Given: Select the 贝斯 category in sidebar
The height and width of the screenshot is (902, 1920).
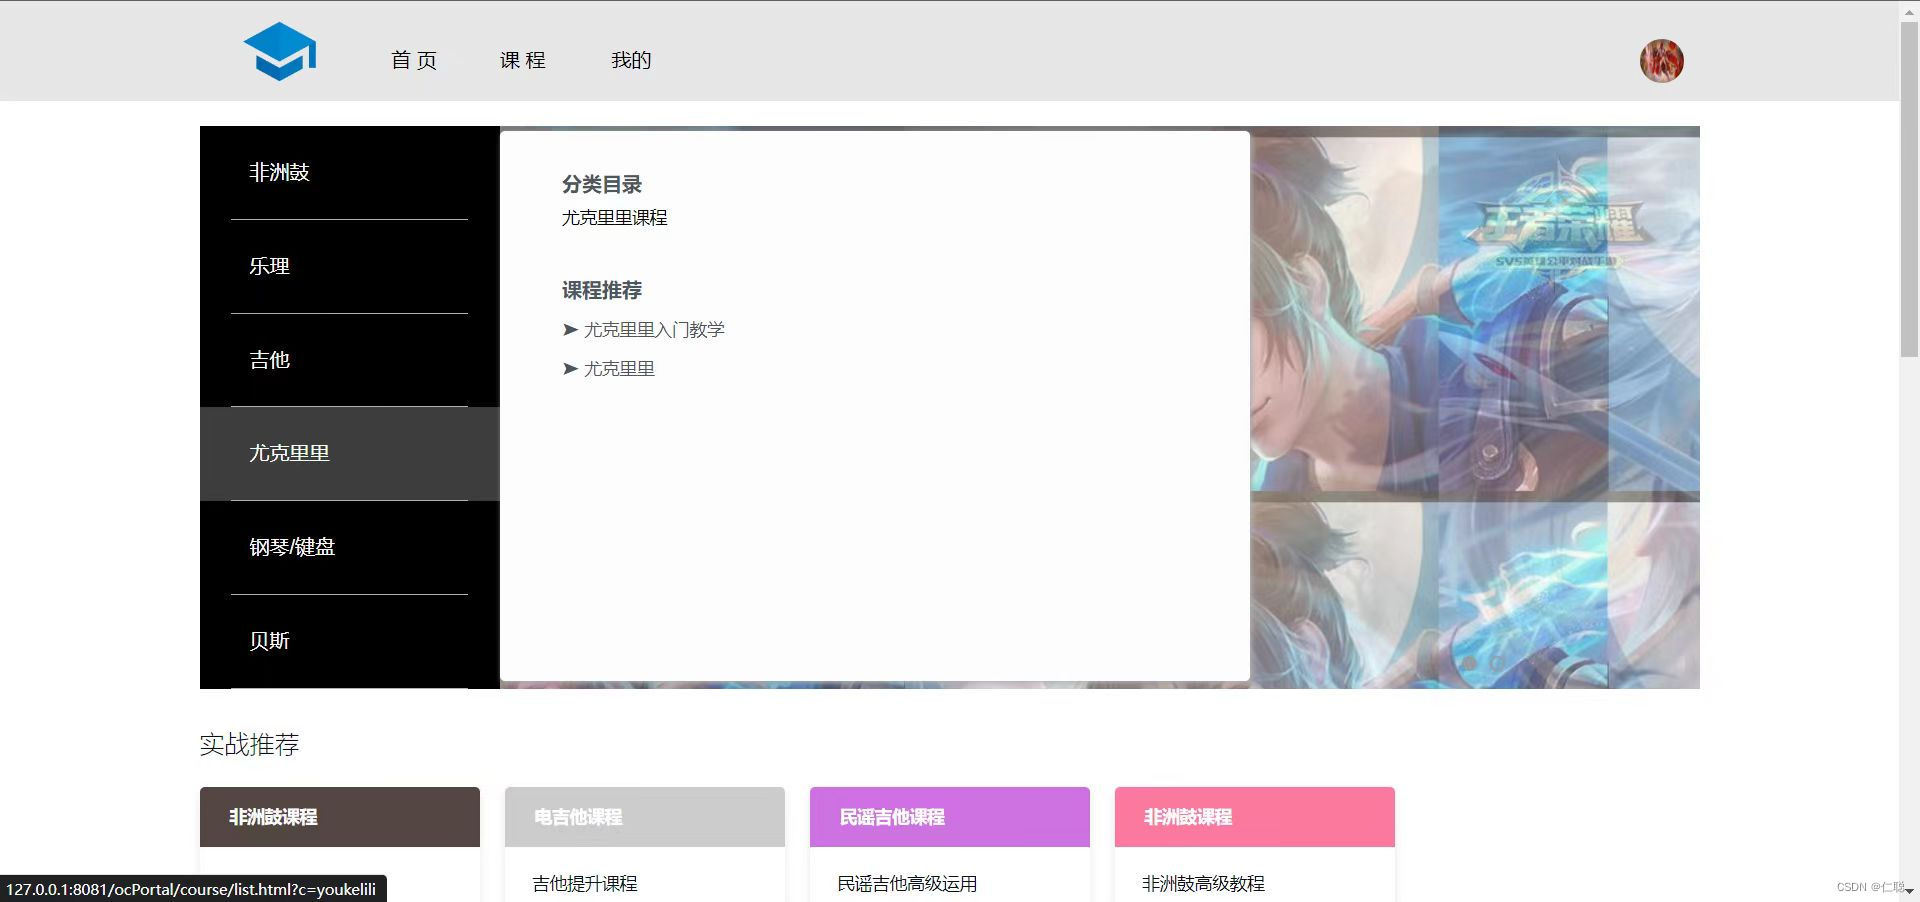Looking at the screenshot, I should click(349, 641).
